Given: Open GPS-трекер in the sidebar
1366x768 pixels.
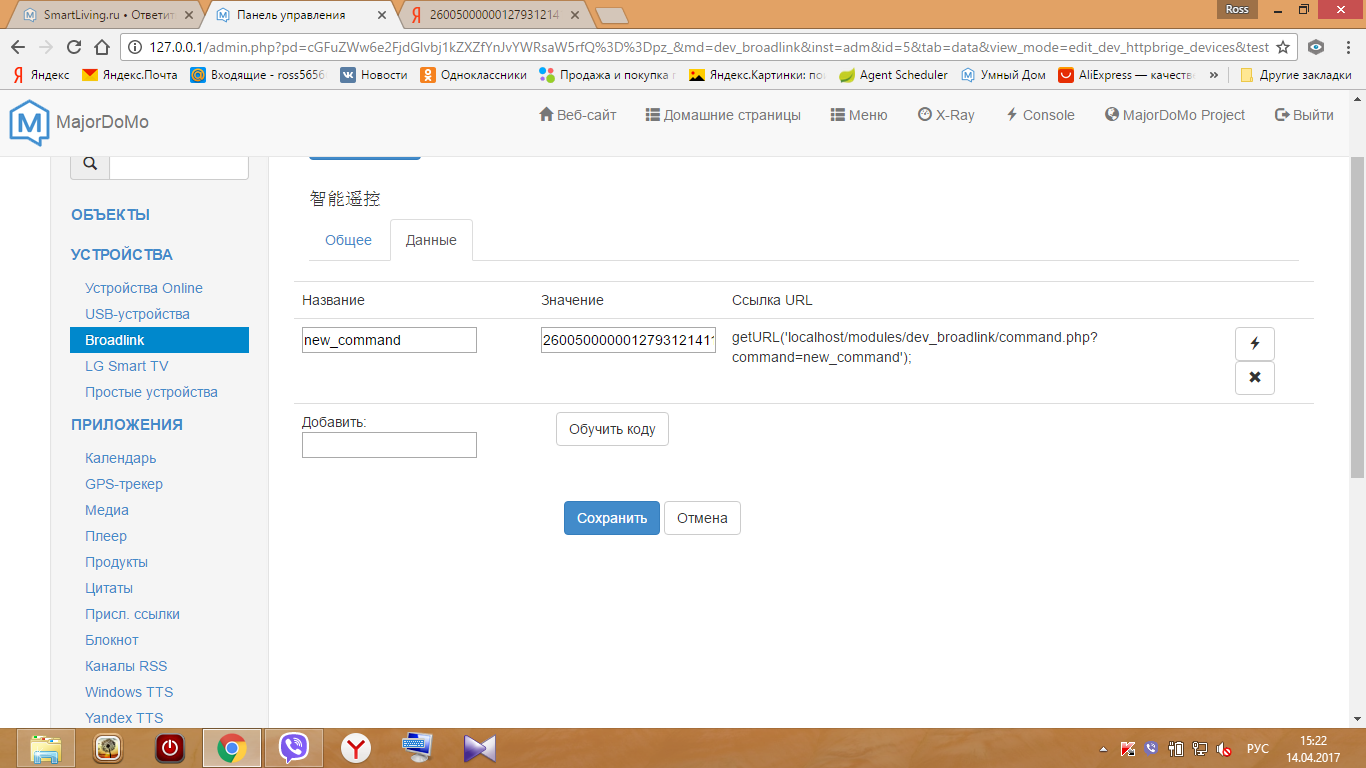Looking at the screenshot, I should click(124, 484).
